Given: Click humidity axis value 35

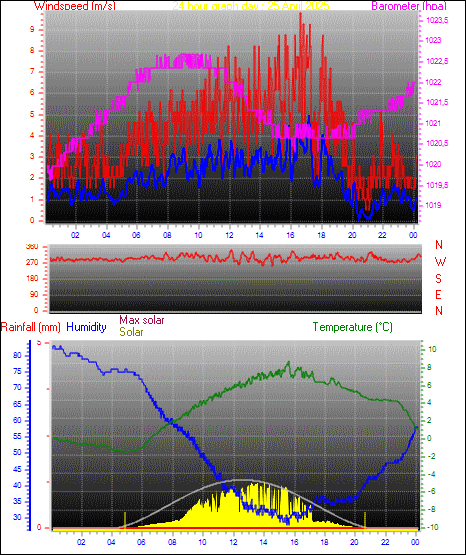Looking at the screenshot, I should pyautogui.click(x=17, y=502).
